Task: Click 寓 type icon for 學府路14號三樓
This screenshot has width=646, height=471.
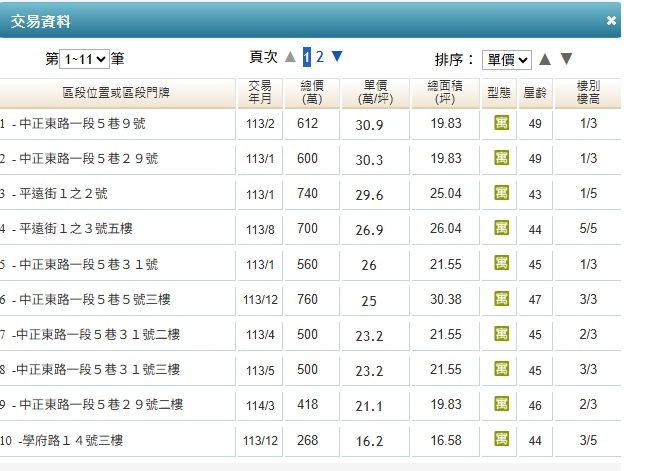Action: [x=501, y=439]
